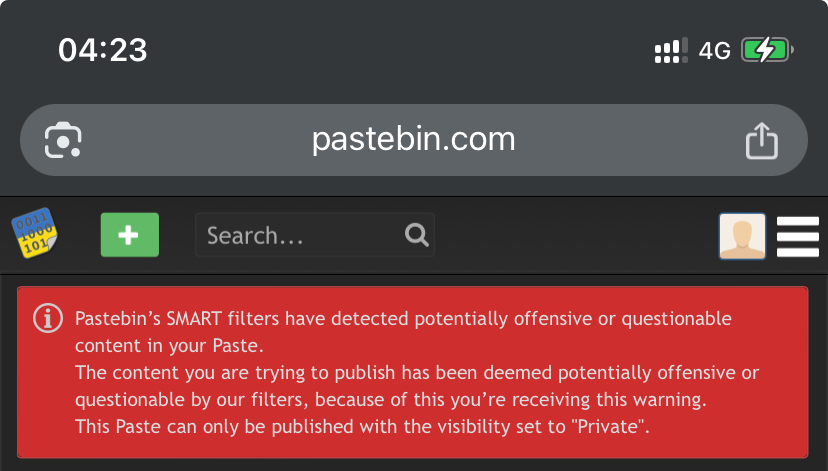This screenshot has height=471, width=828.
Task: Tap the camera lens search icon
Action: click(63, 140)
